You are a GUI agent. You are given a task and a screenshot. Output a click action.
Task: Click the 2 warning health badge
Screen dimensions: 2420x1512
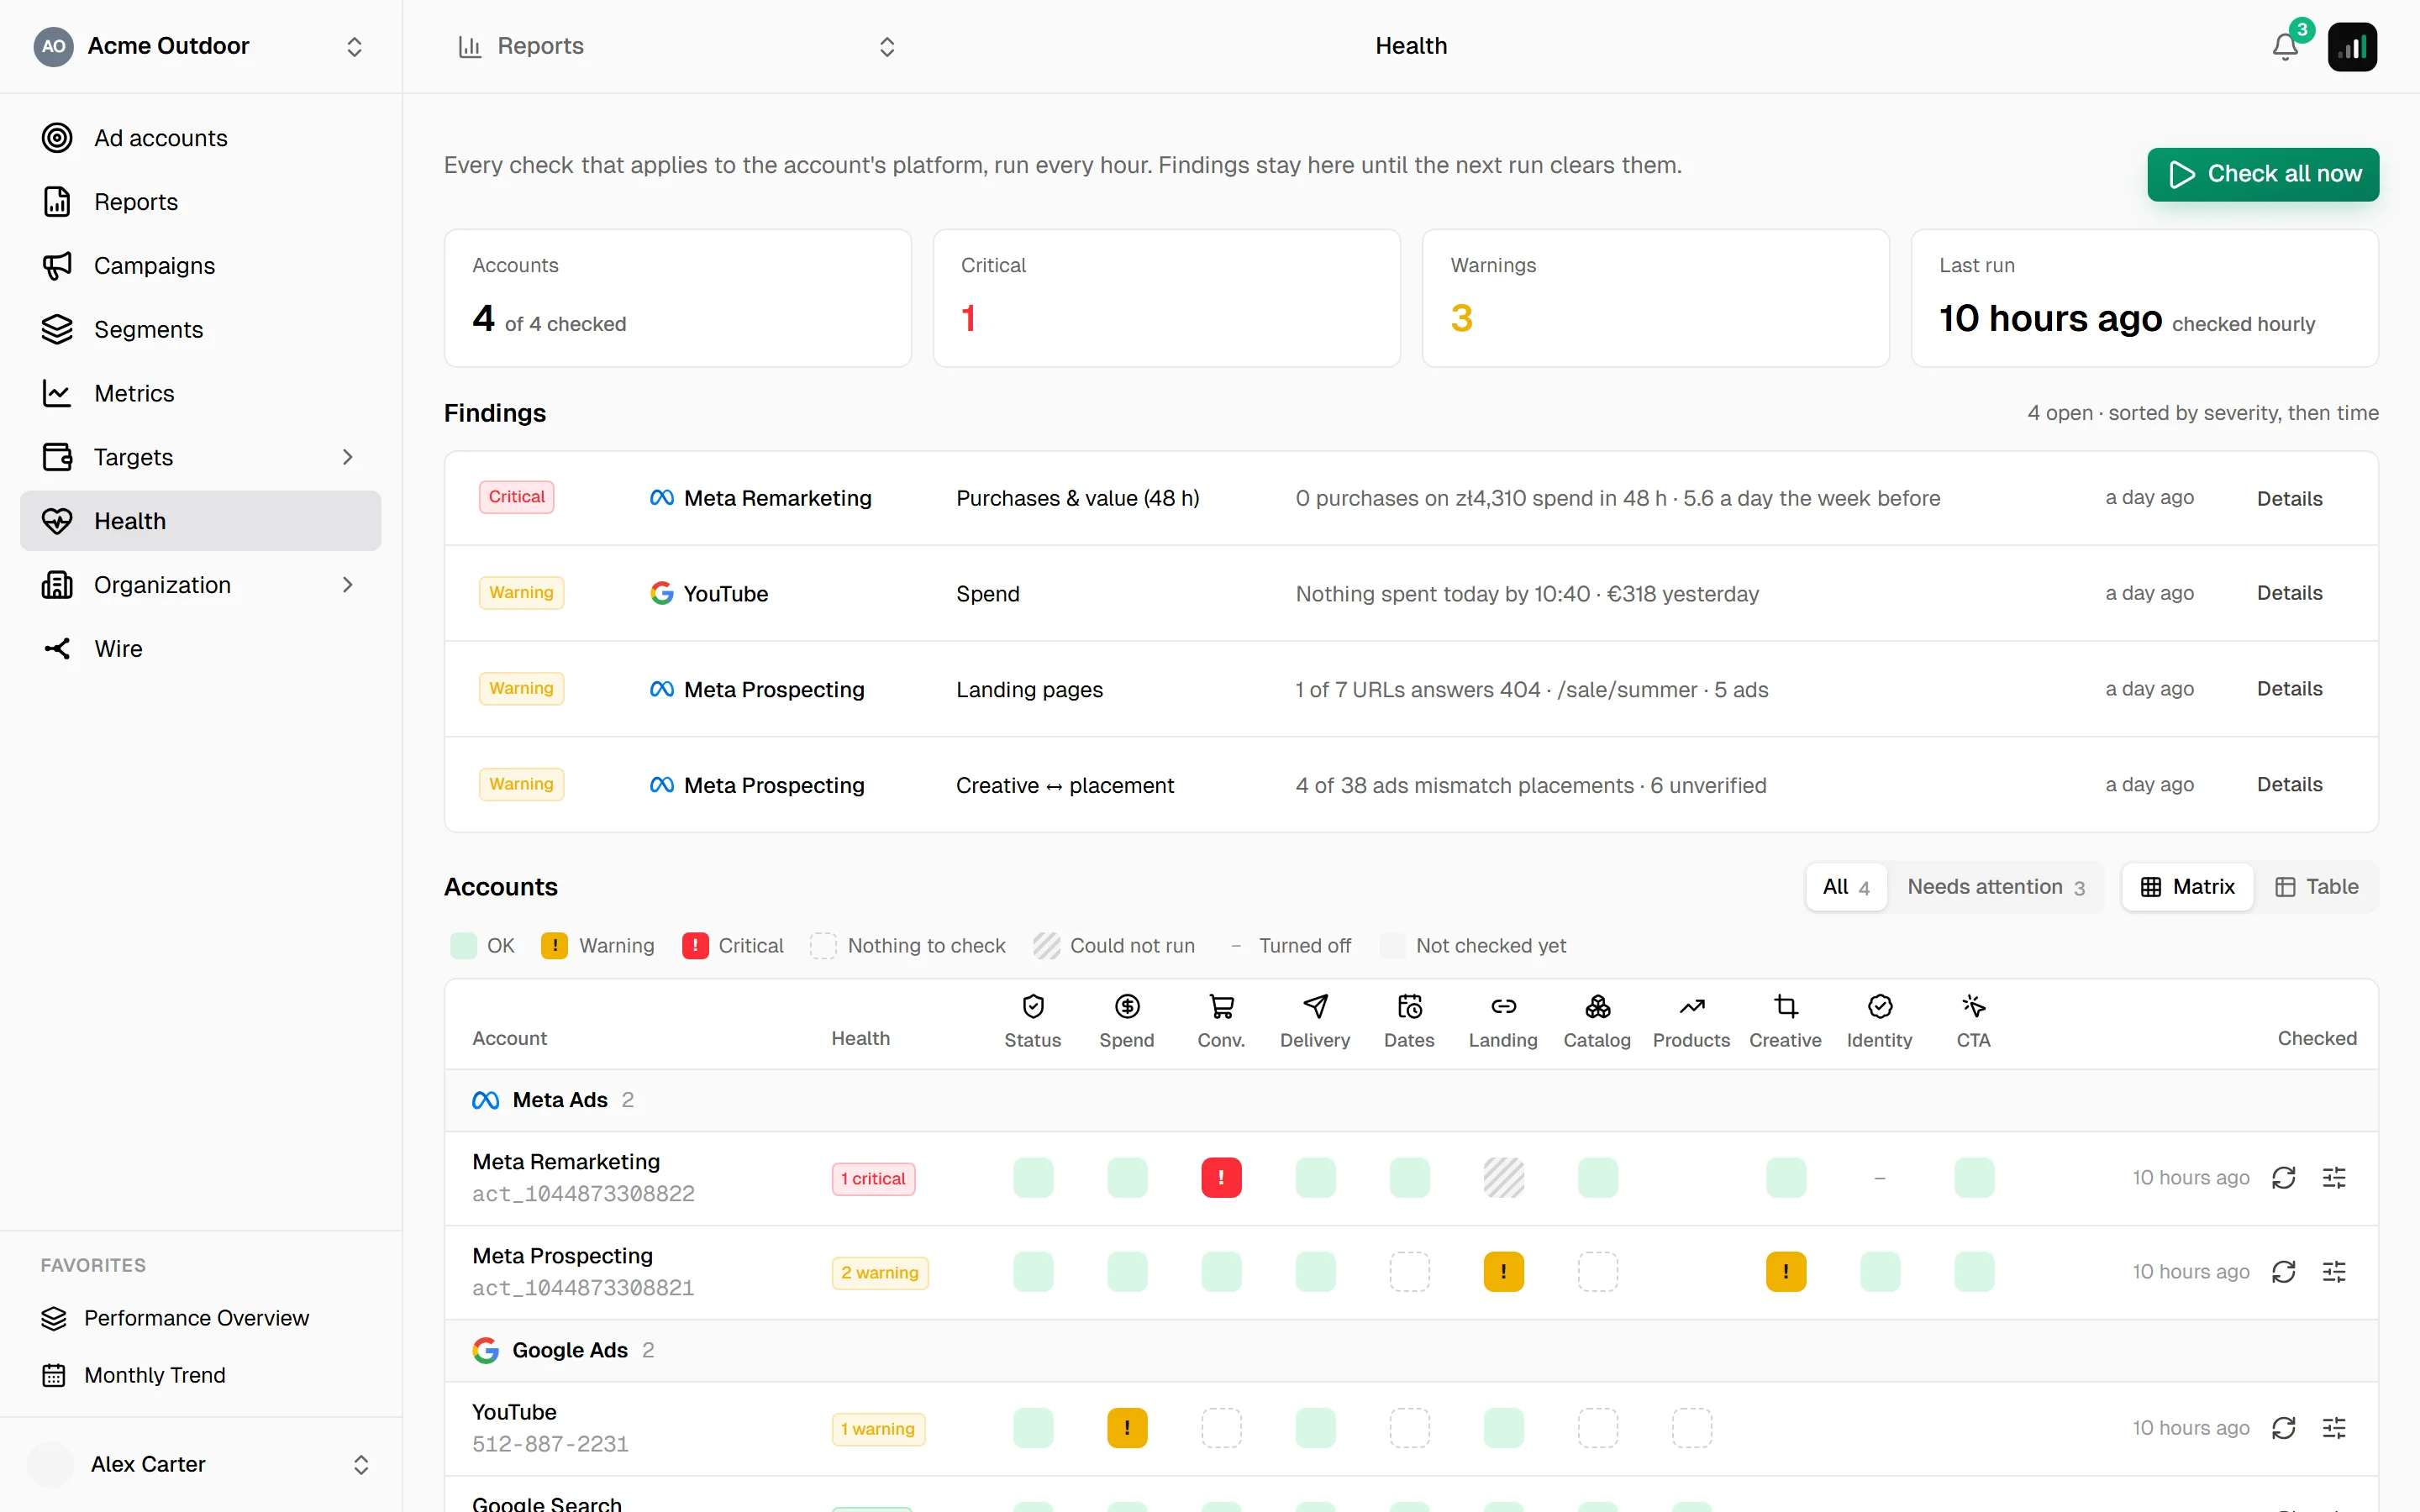point(880,1273)
